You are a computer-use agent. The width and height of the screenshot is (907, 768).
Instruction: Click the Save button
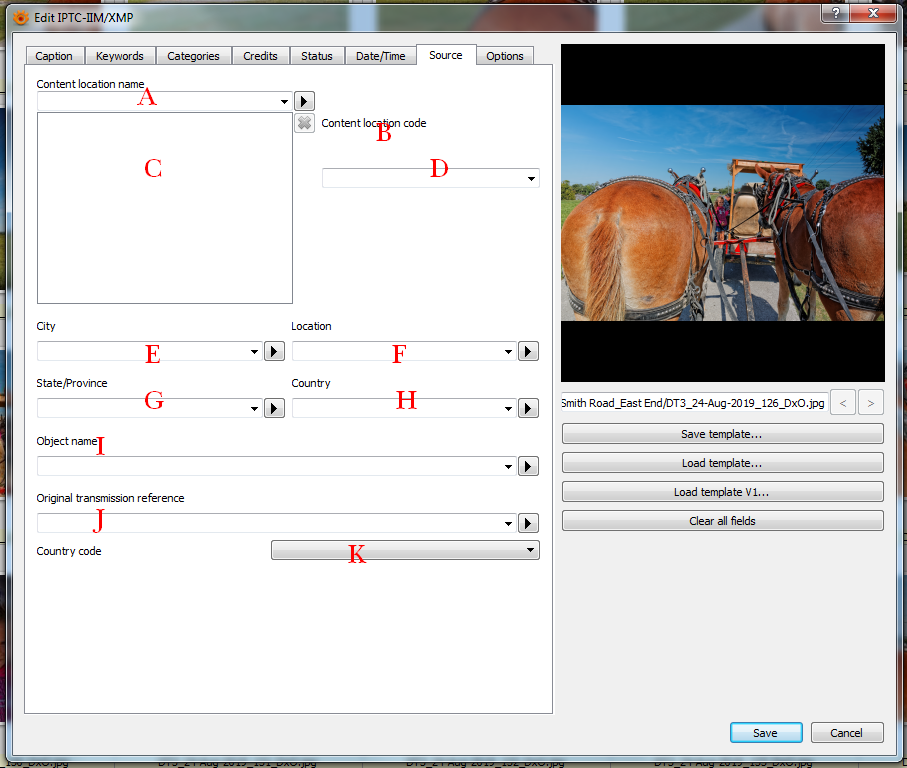(766, 733)
